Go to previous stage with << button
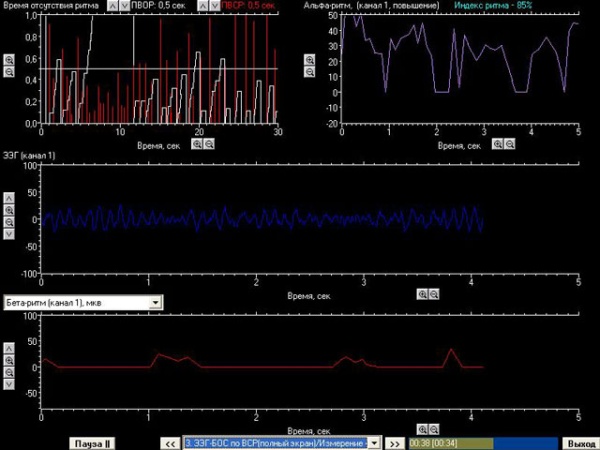Image resolution: width=600 pixels, height=450 pixels. click(x=170, y=442)
